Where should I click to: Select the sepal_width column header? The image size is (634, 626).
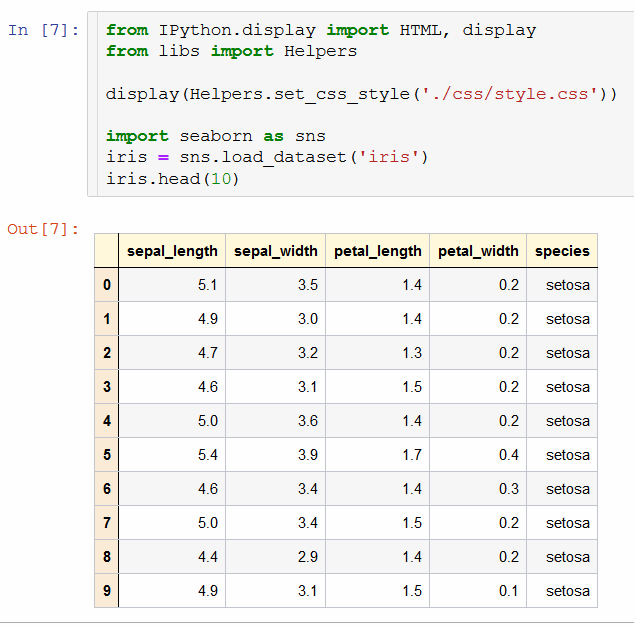(275, 251)
